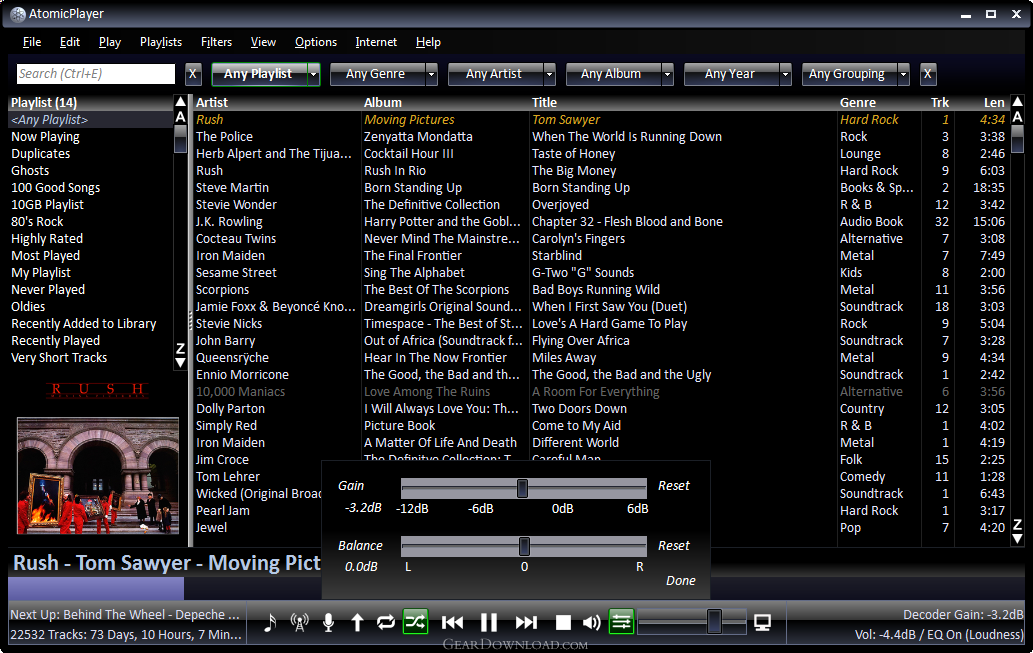Open the Play menu
This screenshot has width=1033, height=653.
pyautogui.click(x=110, y=42)
